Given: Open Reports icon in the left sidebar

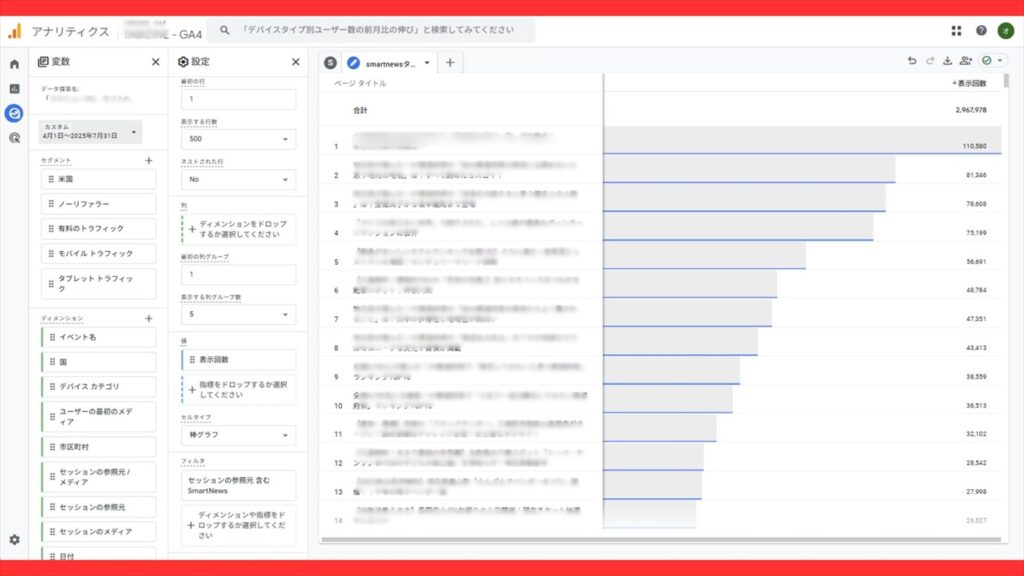Looking at the screenshot, I should (x=14, y=88).
